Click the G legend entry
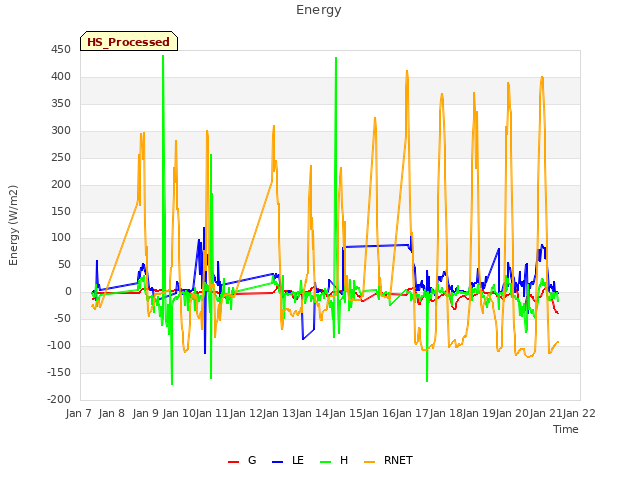This screenshot has width=640, height=480. pos(242,461)
